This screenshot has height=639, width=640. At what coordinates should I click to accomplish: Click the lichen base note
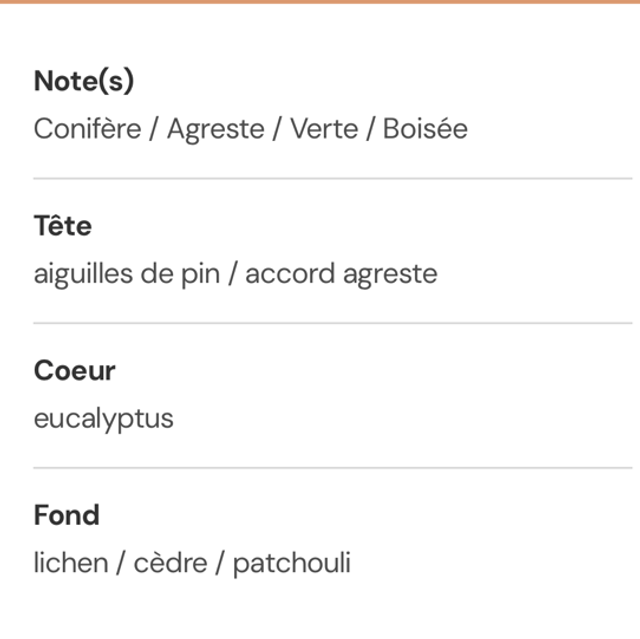[x=70, y=563]
